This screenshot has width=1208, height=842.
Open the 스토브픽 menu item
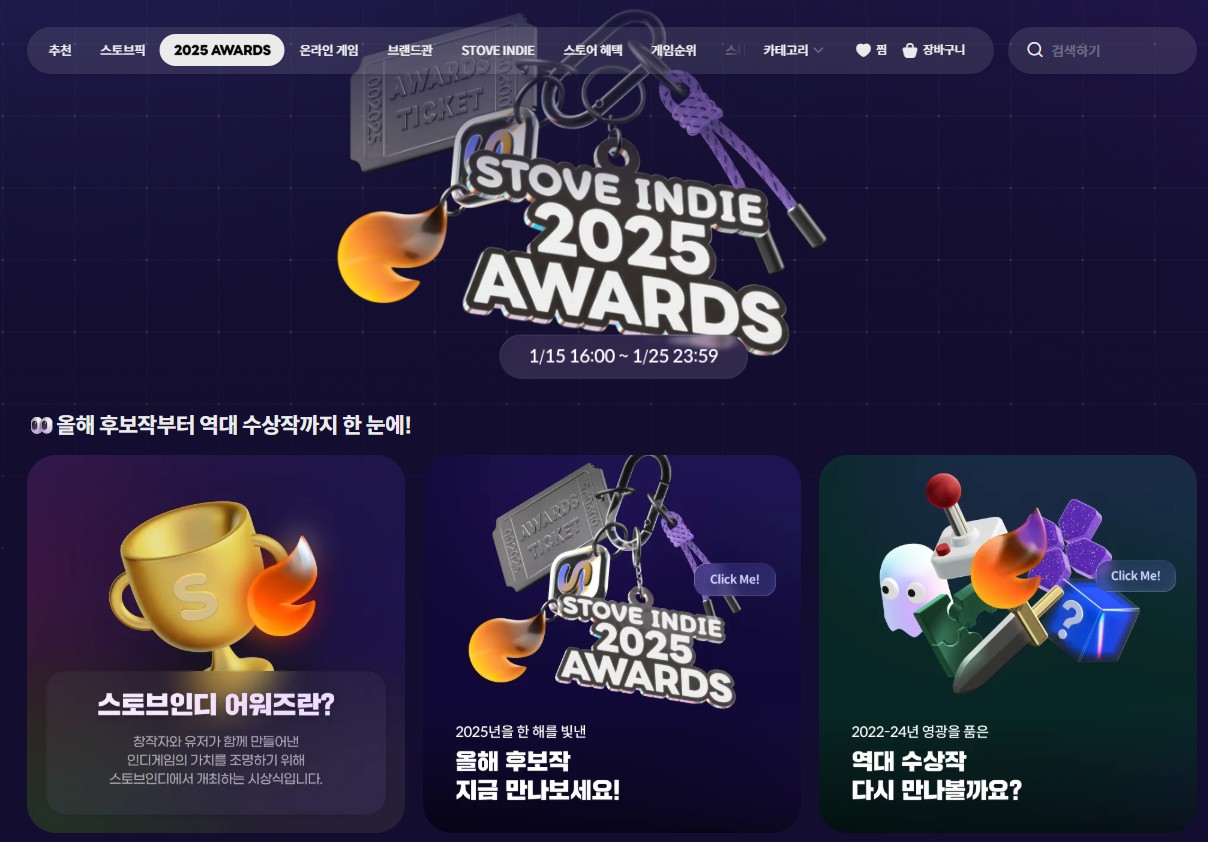pyautogui.click(x=123, y=50)
